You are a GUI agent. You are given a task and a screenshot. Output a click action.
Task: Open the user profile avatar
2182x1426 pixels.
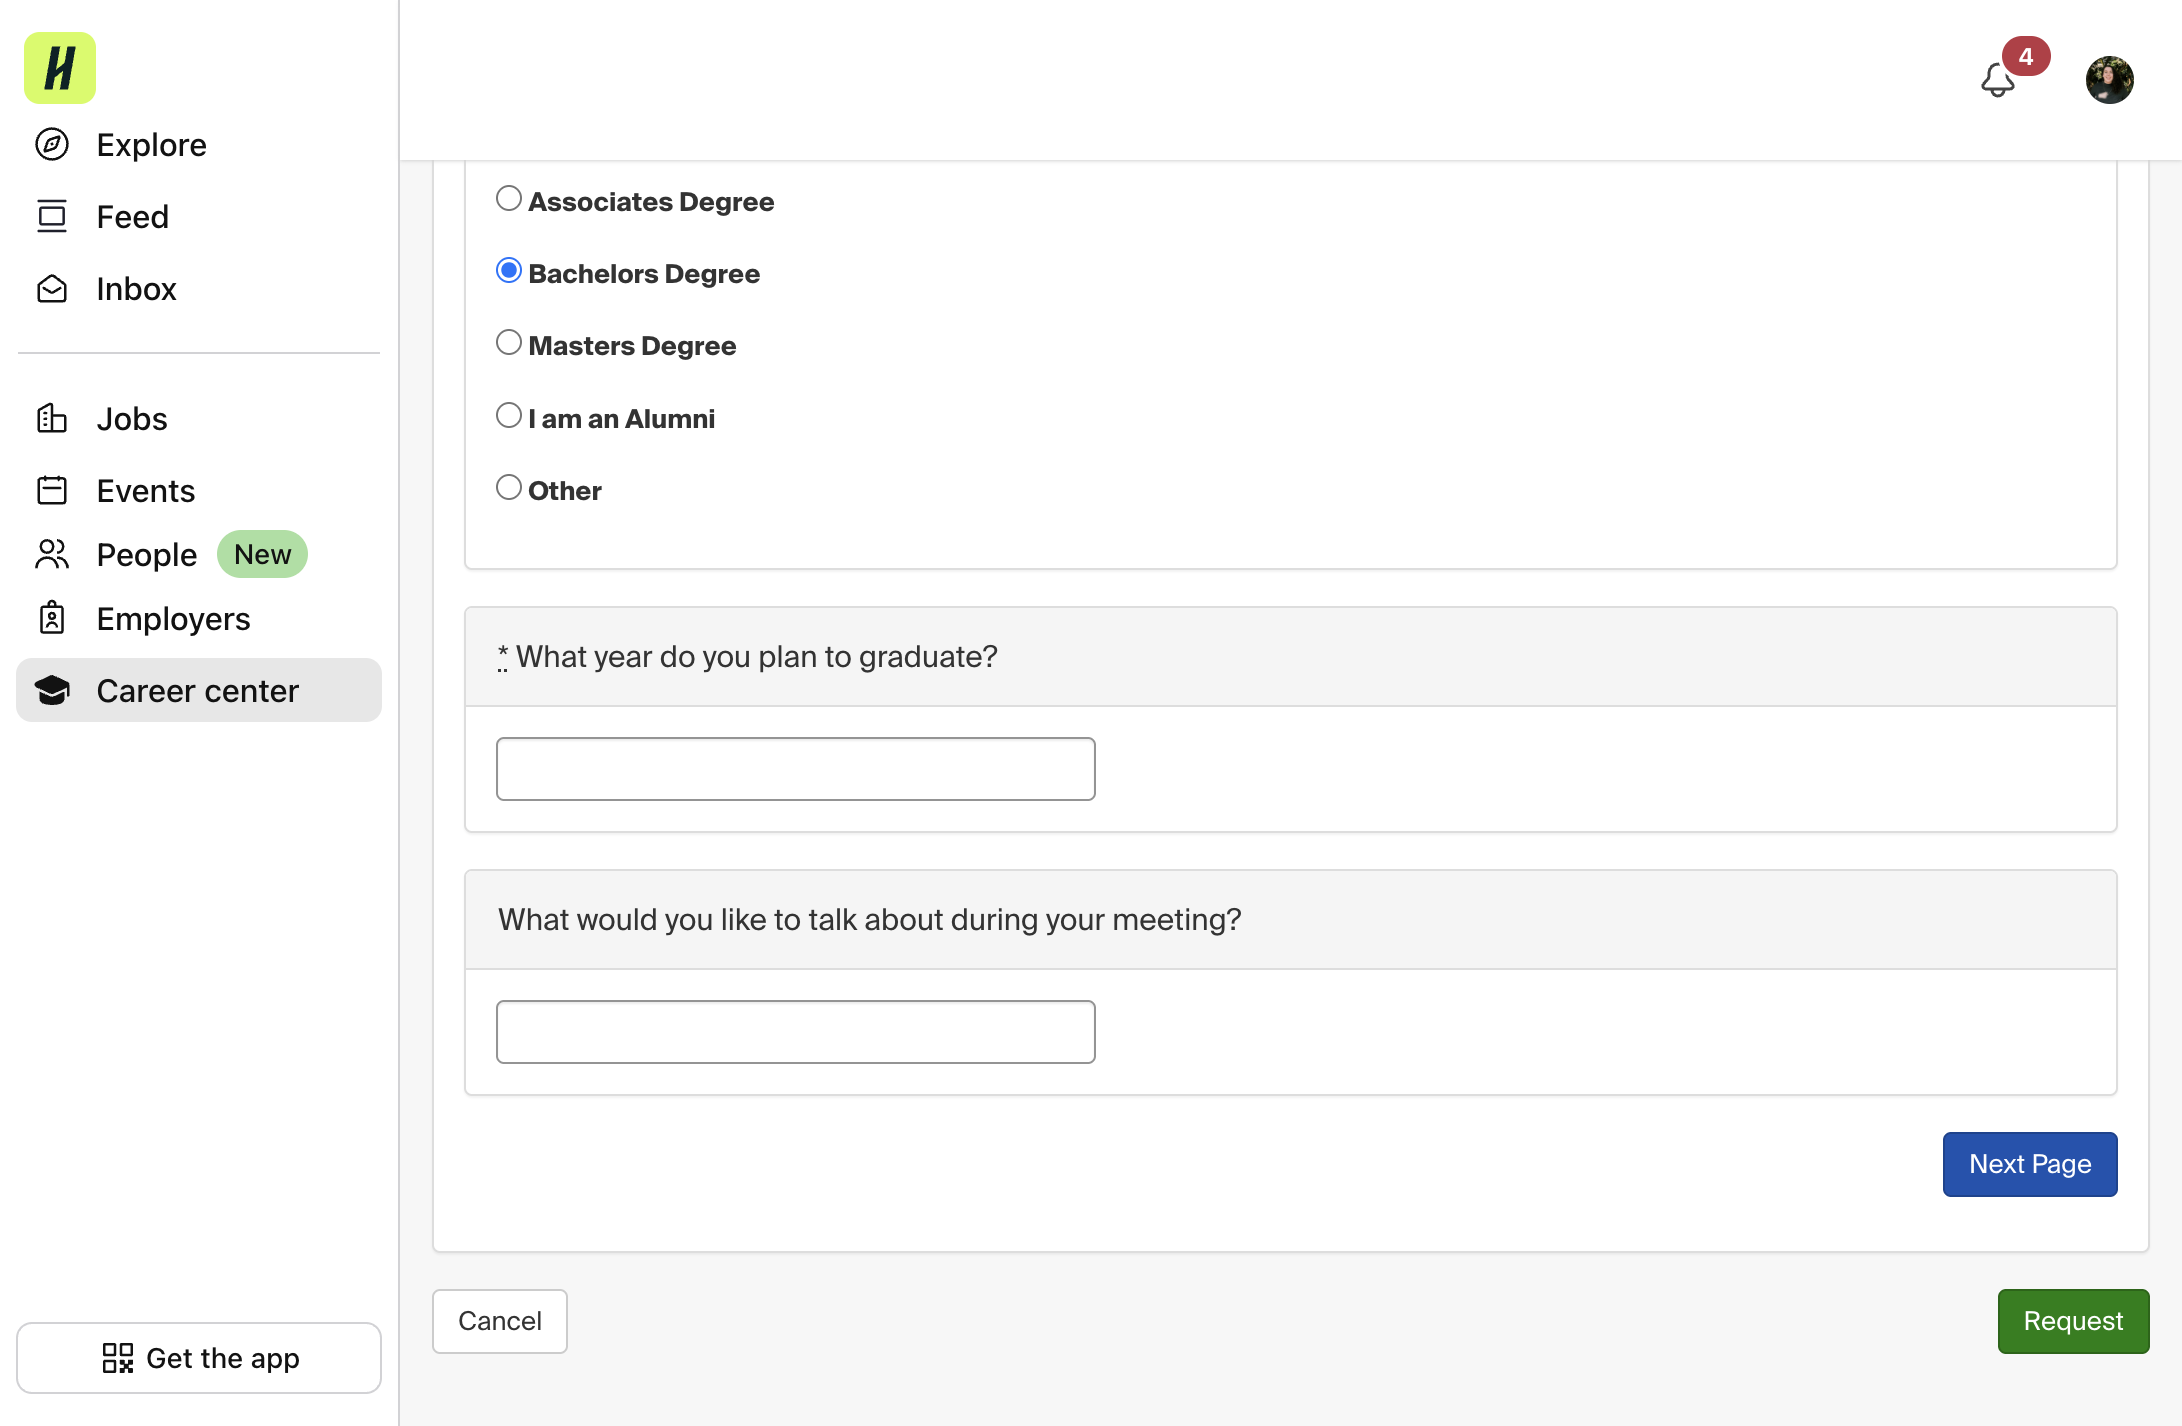tap(2110, 80)
